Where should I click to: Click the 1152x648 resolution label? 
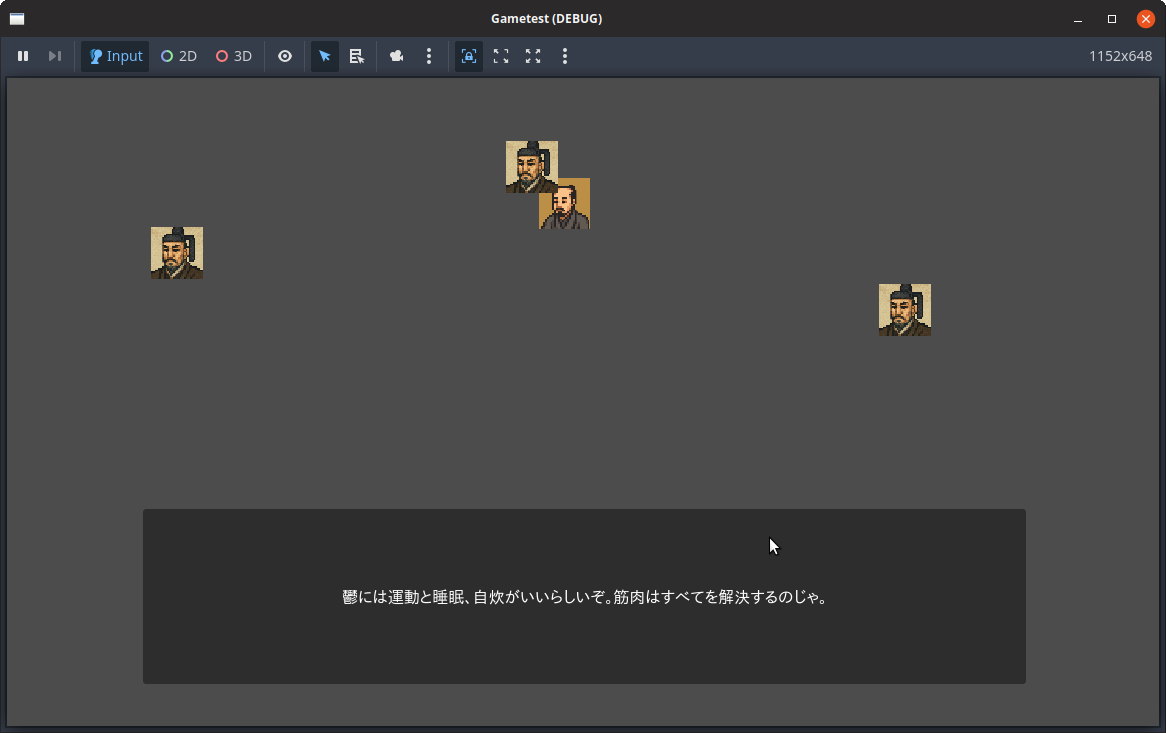tap(1120, 56)
